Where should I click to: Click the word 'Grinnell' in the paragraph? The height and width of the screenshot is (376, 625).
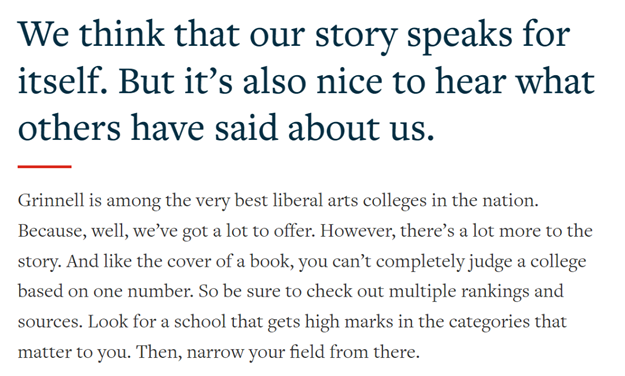tap(51, 201)
